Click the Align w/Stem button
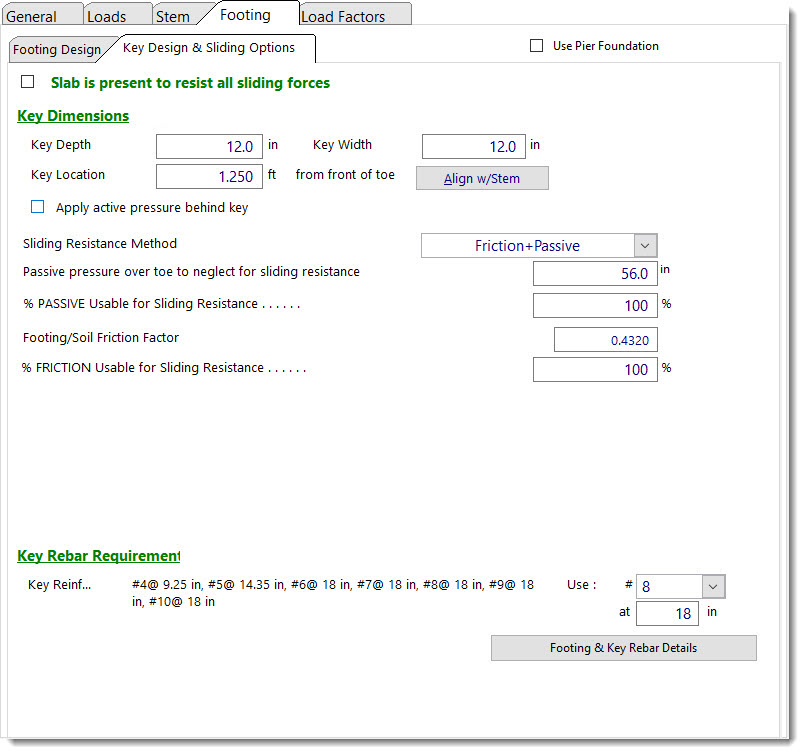 (x=482, y=179)
